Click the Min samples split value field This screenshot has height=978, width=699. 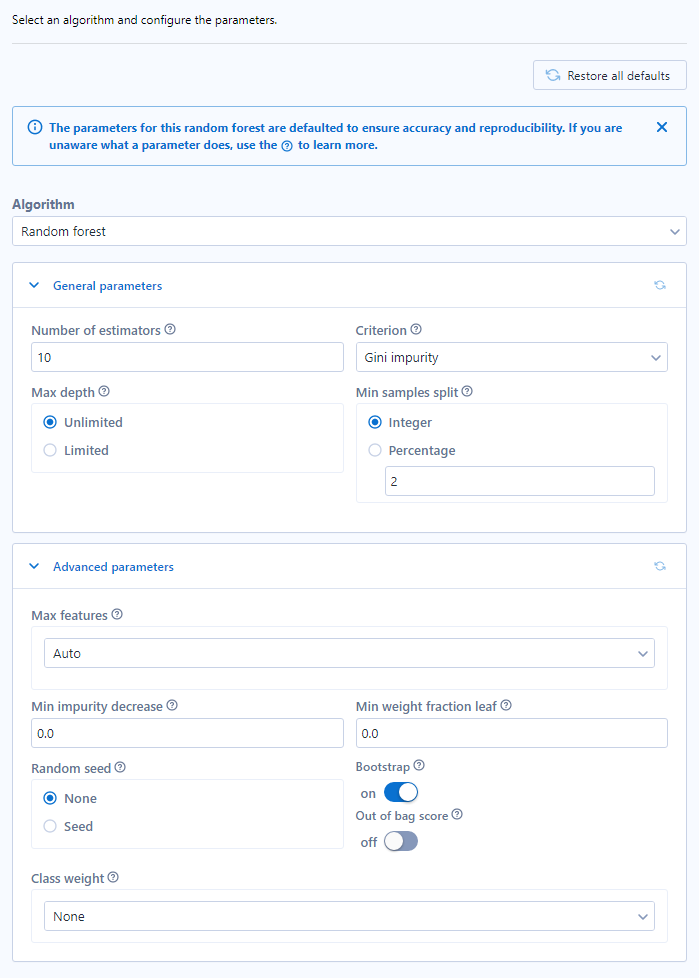click(x=519, y=481)
